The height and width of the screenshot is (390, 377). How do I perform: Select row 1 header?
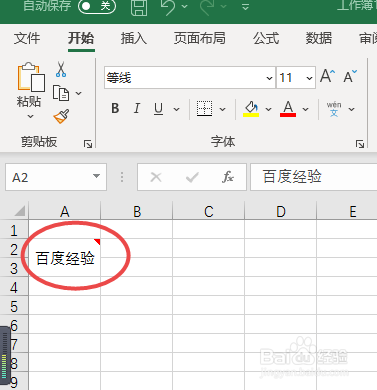pos(14,230)
